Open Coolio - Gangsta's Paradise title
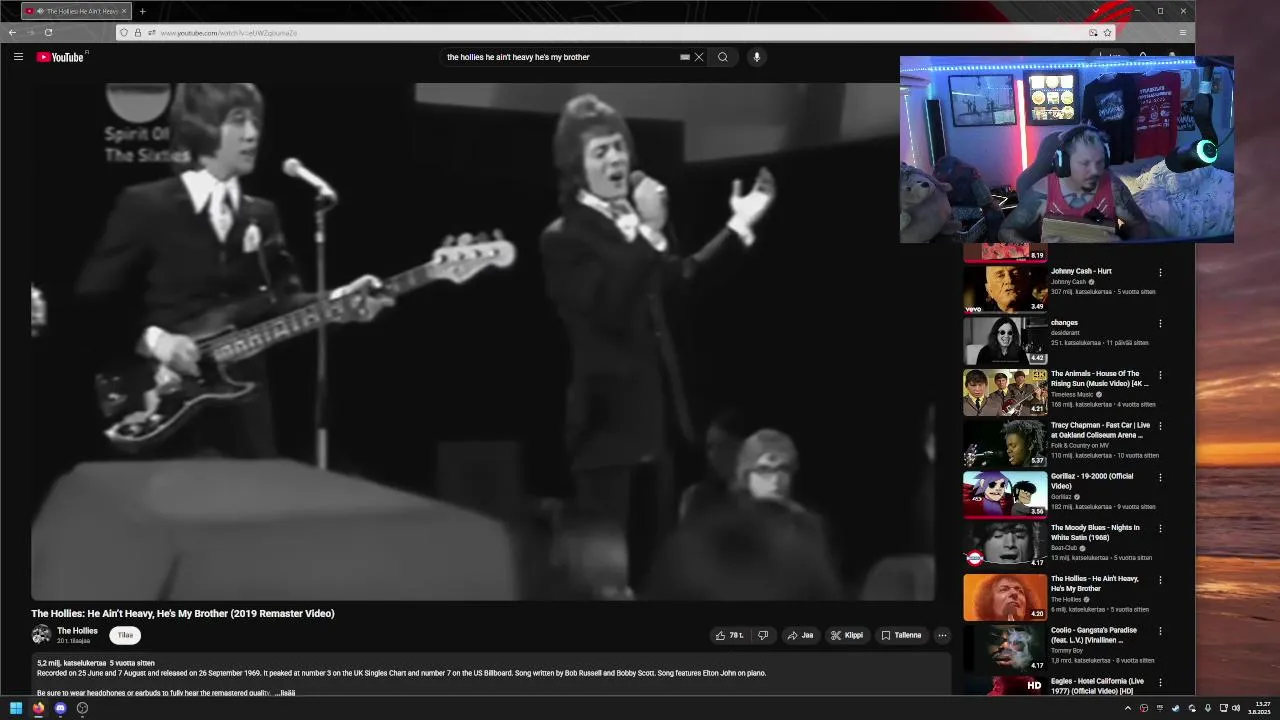This screenshot has height=720, width=1280. pyautogui.click(x=1094, y=635)
